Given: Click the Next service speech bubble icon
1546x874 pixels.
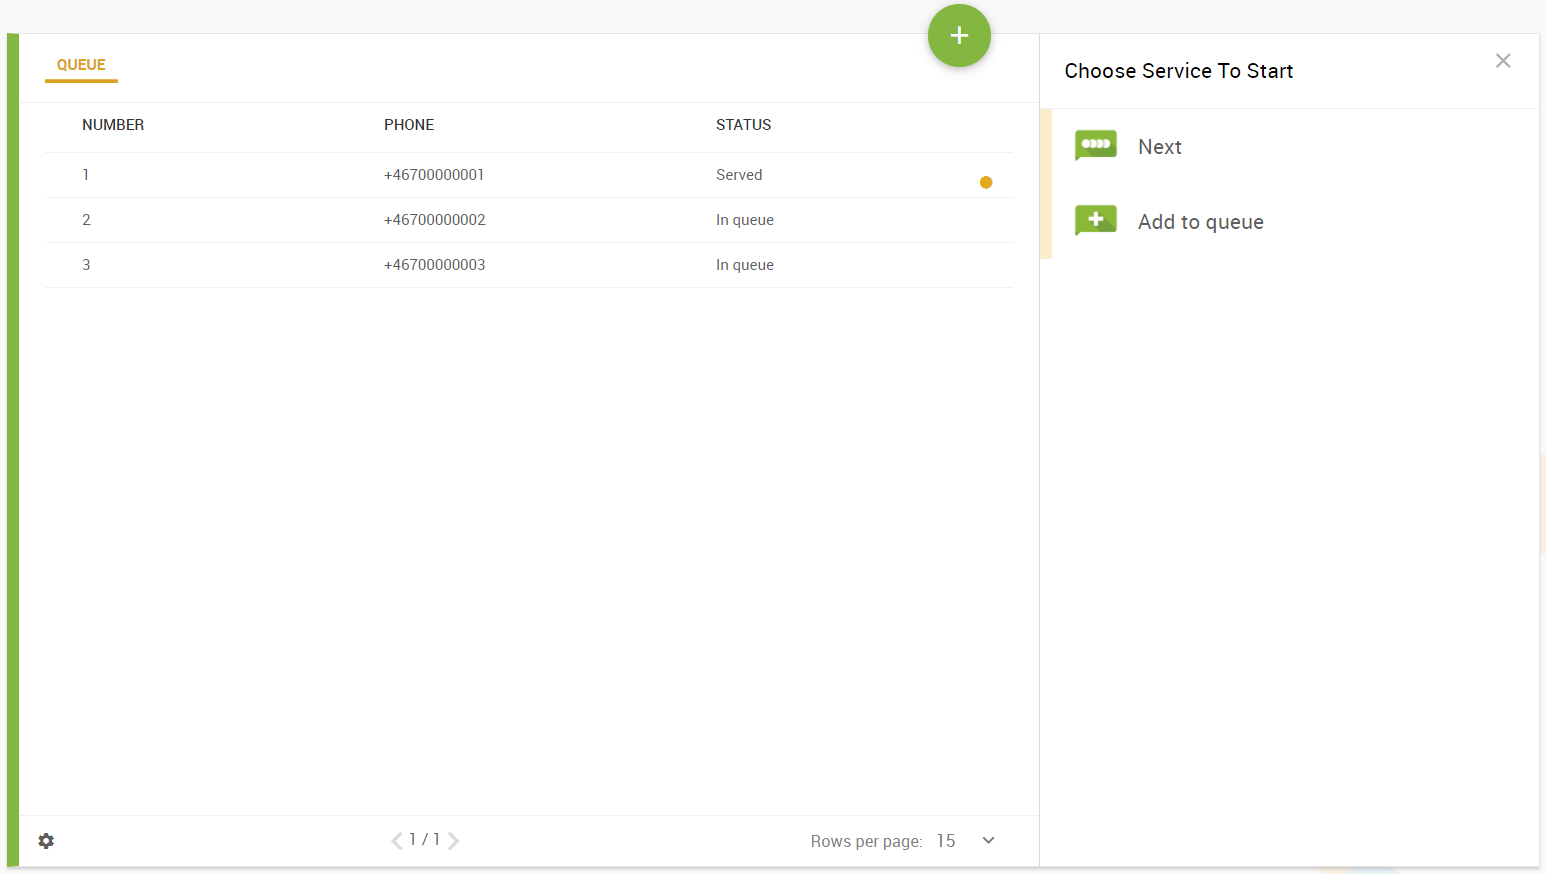Looking at the screenshot, I should (x=1095, y=145).
